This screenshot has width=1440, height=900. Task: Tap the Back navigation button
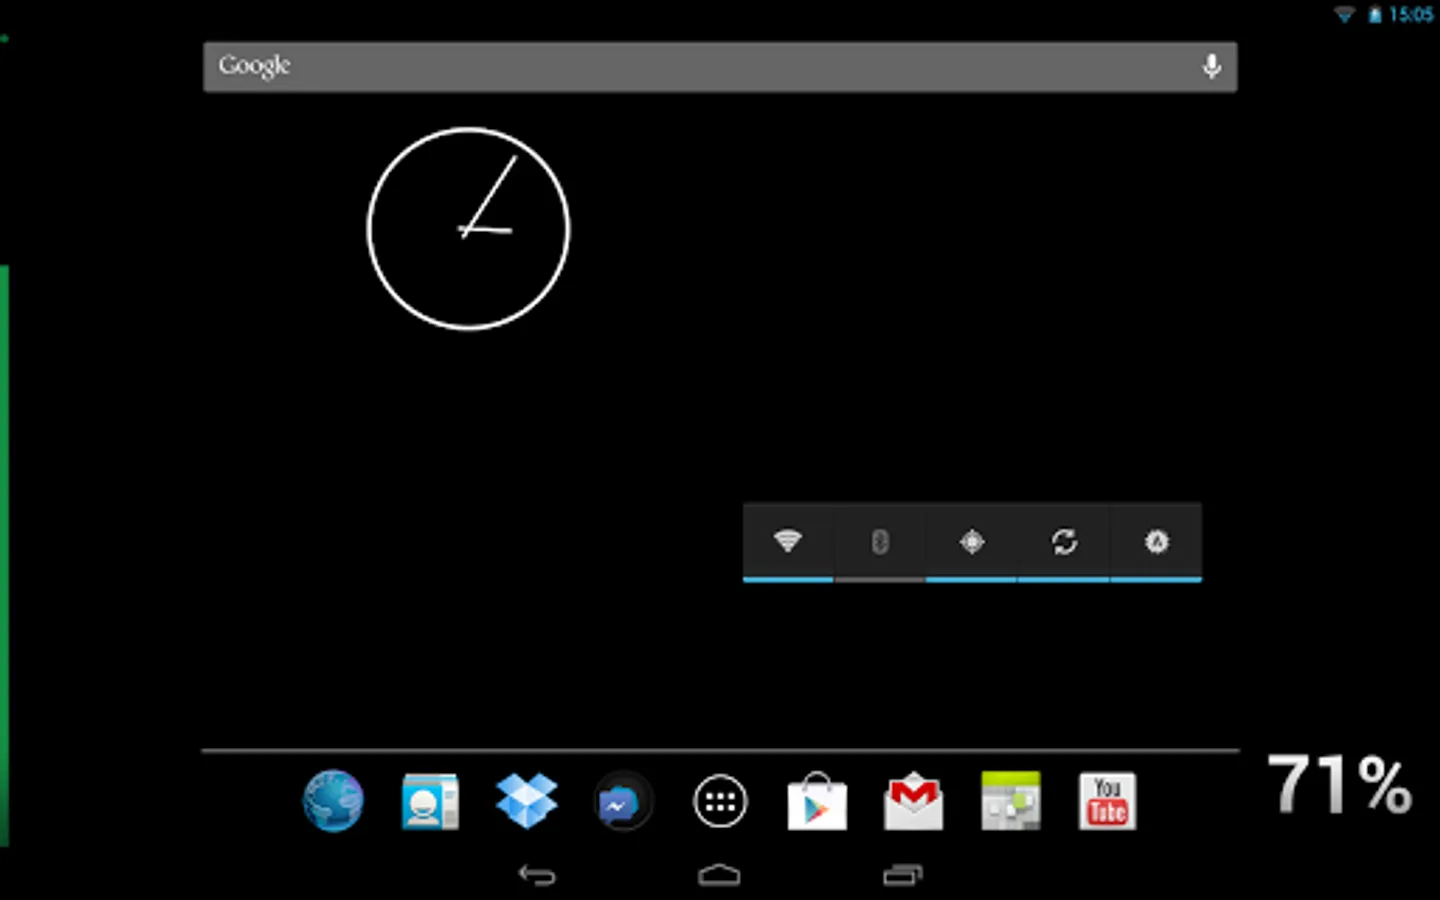537,876
